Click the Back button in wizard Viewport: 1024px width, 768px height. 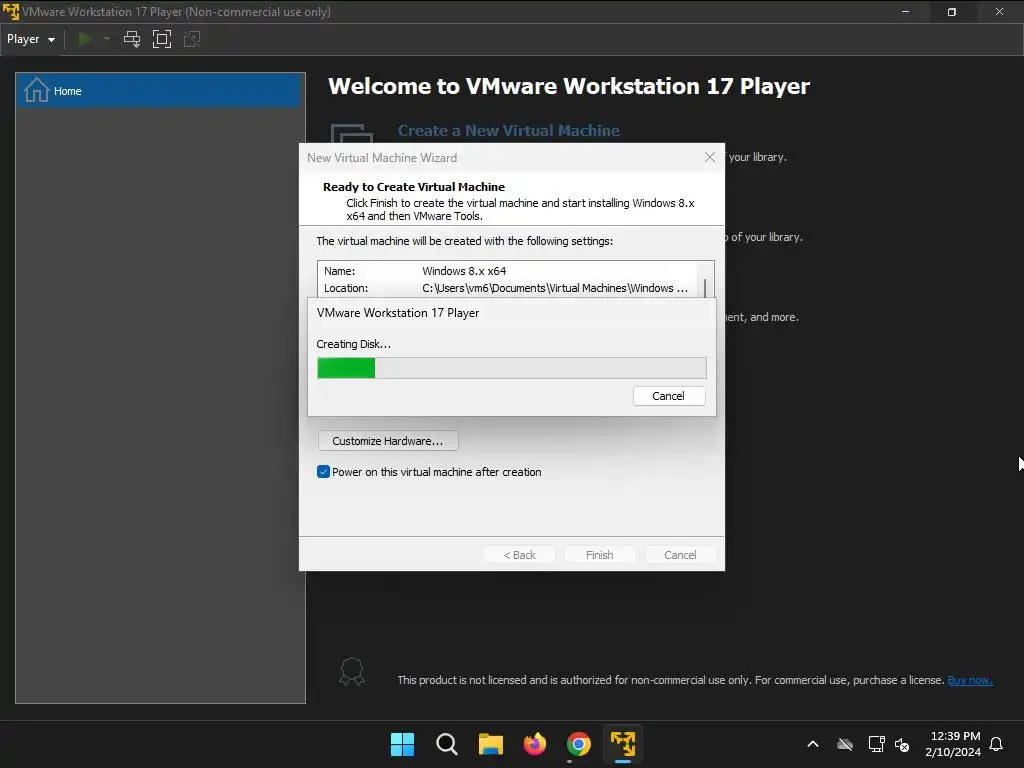coord(519,554)
